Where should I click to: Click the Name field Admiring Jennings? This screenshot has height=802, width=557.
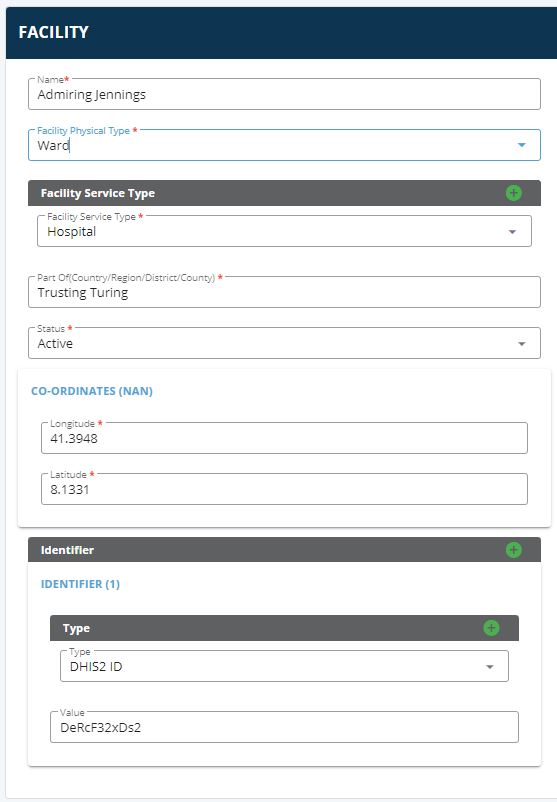[284, 94]
